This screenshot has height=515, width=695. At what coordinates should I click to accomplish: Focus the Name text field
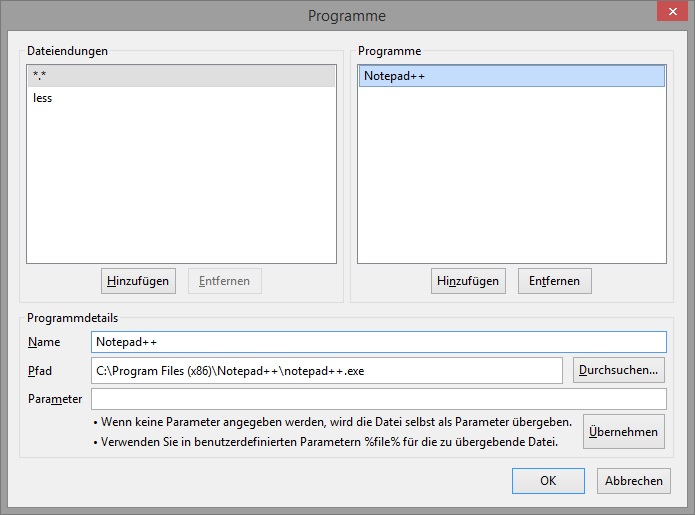coord(378,343)
